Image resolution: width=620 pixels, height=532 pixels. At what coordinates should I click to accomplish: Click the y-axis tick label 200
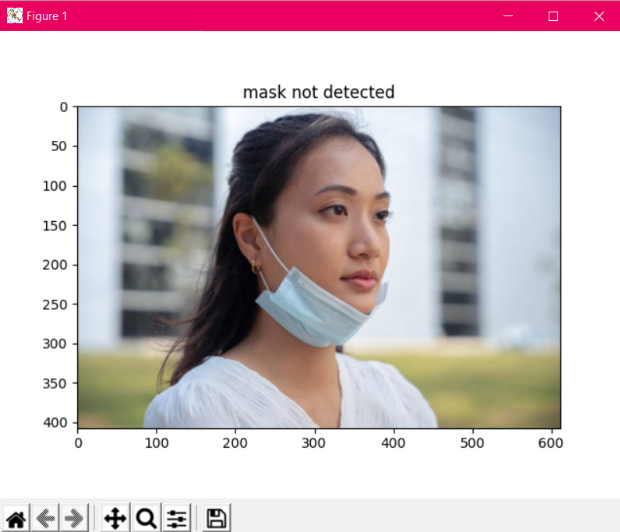56,264
